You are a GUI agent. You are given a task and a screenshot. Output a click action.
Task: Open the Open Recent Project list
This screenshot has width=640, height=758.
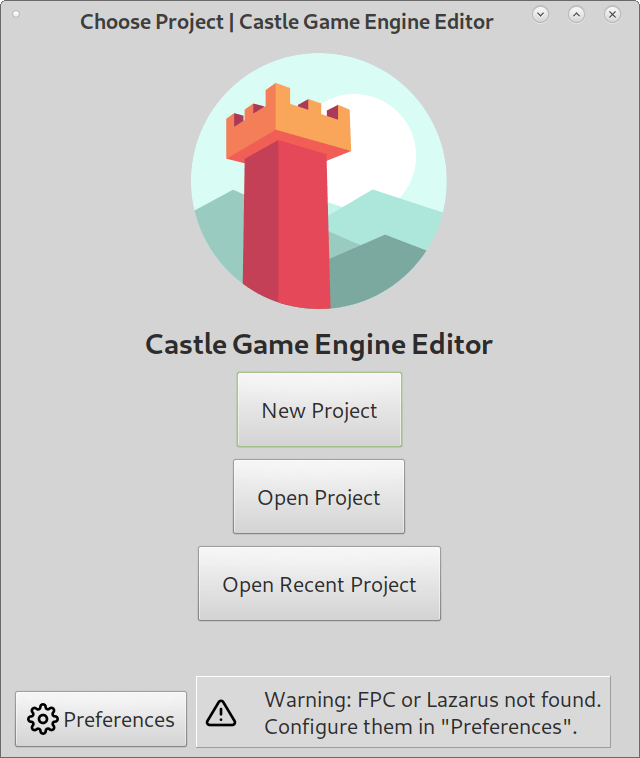point(319,583)
